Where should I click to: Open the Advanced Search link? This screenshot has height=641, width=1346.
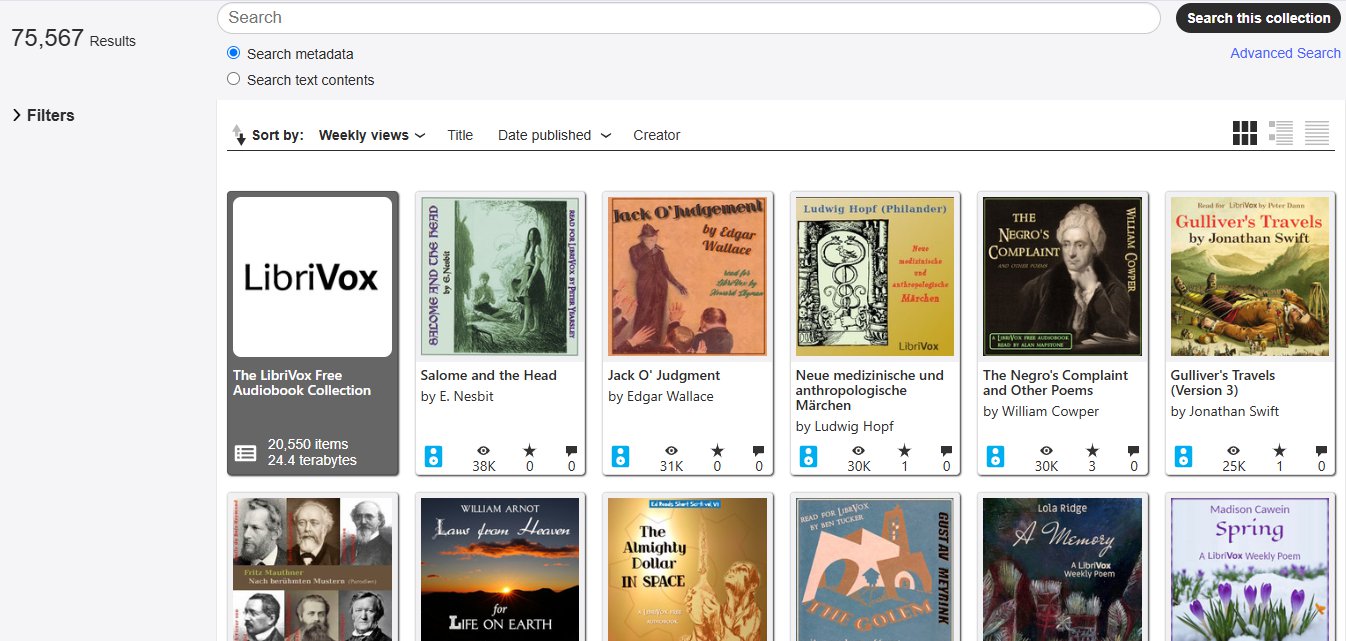pos(1285,53)
